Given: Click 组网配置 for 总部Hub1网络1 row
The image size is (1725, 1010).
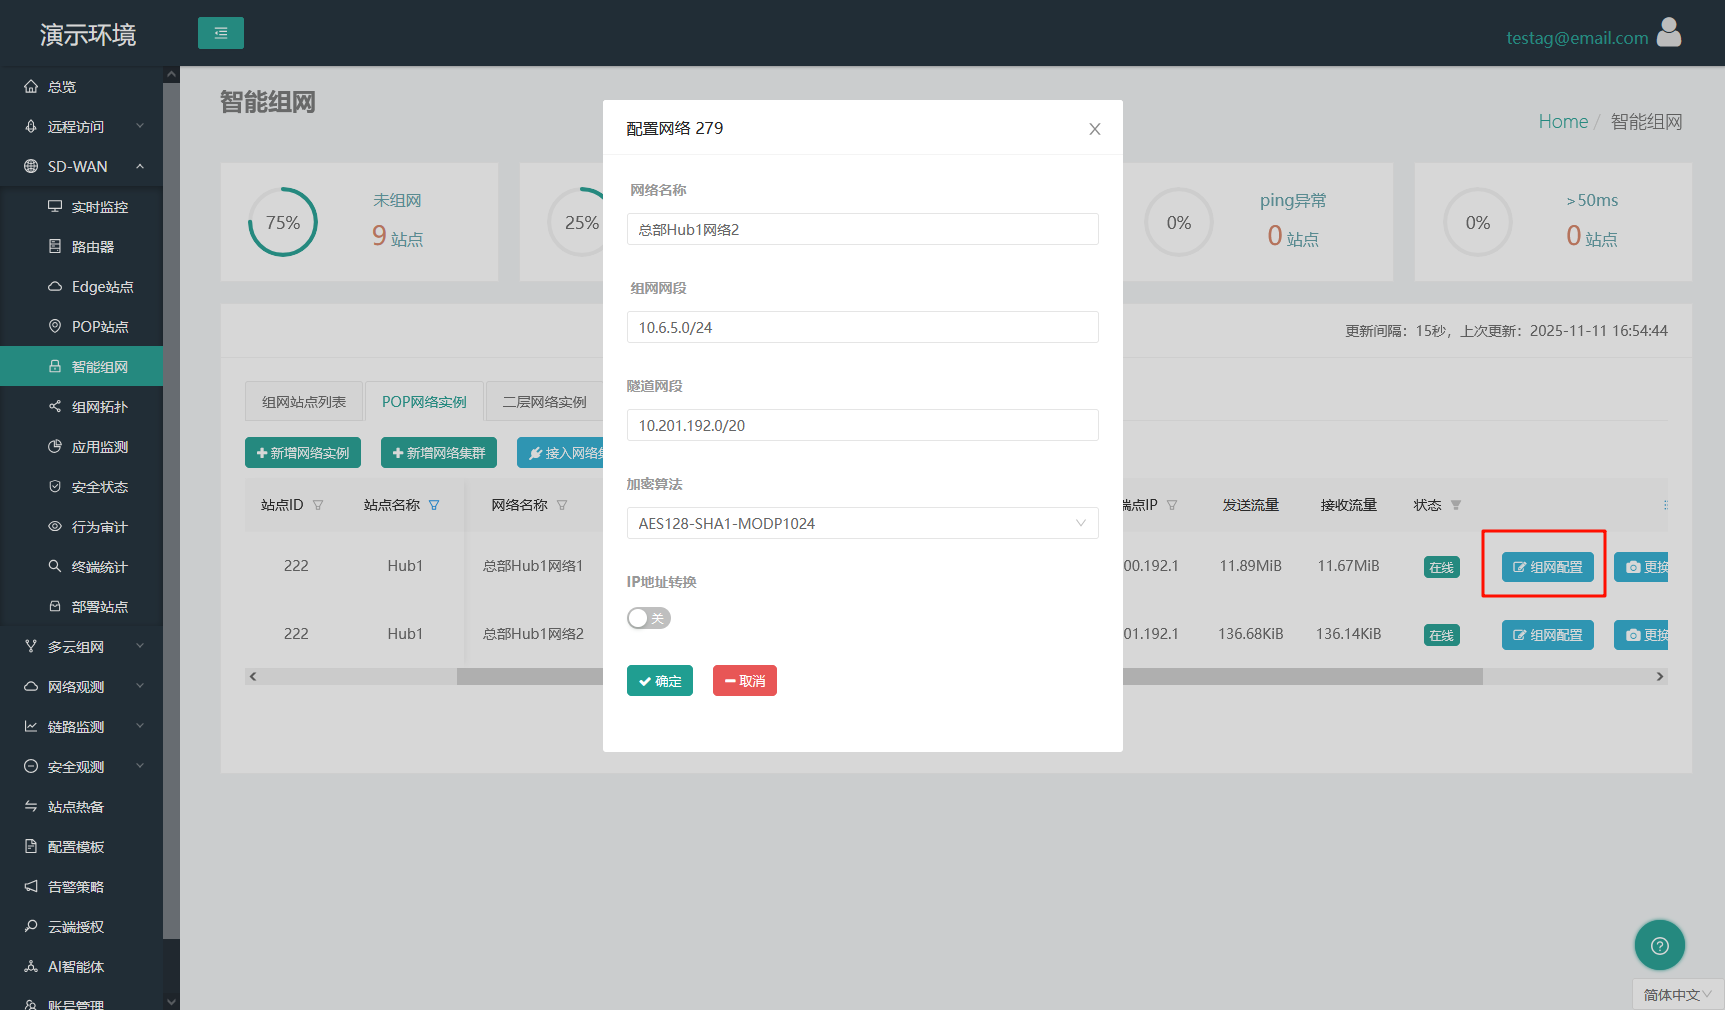Looking at the screenshot, I should (x=1548, y=567).
